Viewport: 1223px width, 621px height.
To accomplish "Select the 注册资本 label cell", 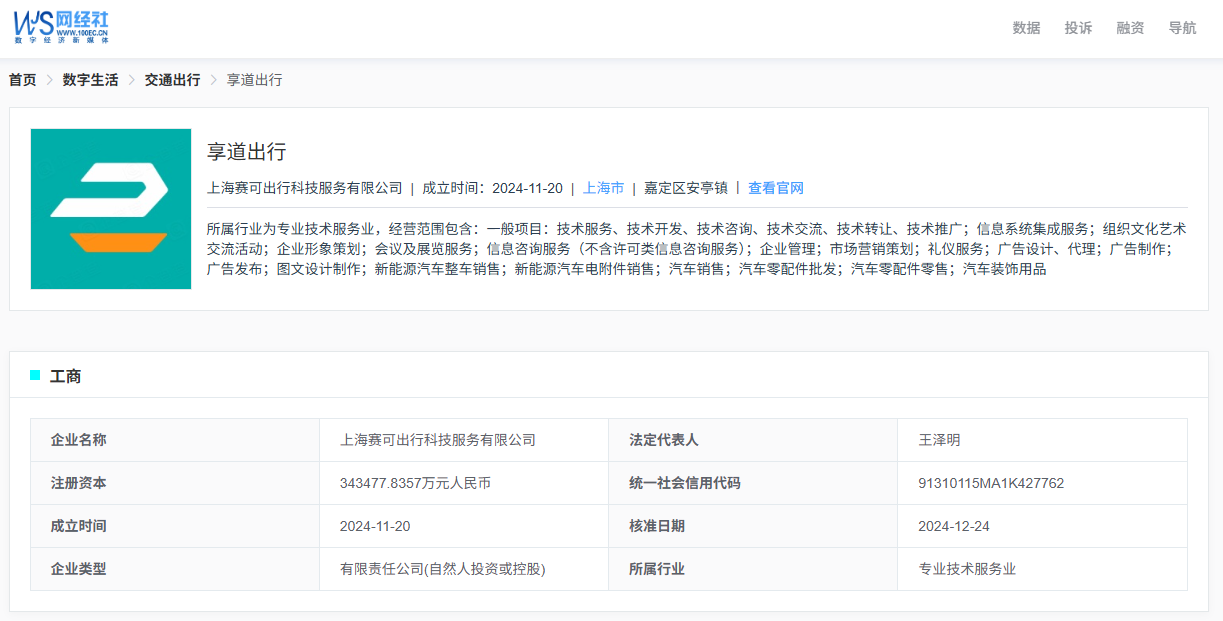I will click(x=175, y=483).
